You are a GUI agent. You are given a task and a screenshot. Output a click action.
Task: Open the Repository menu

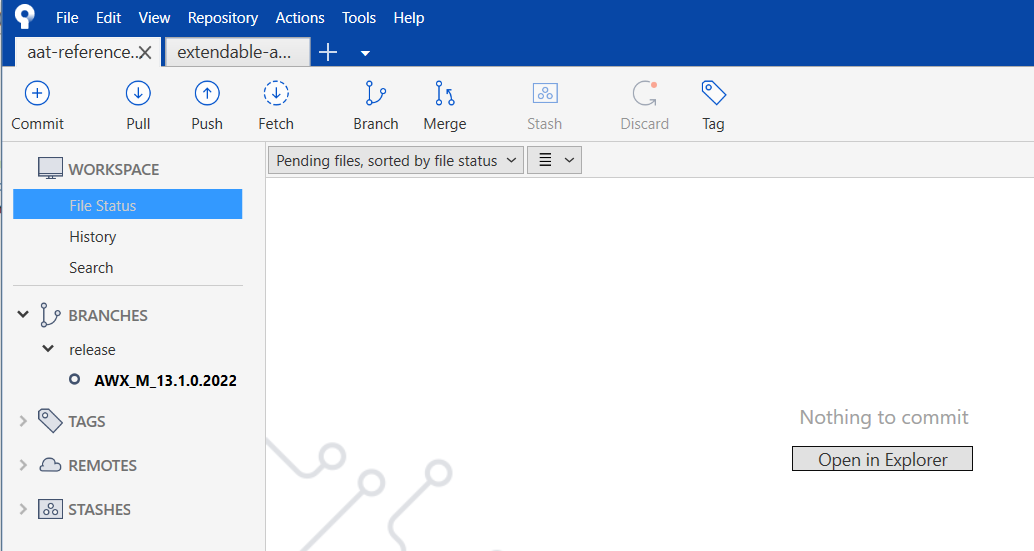222,18
